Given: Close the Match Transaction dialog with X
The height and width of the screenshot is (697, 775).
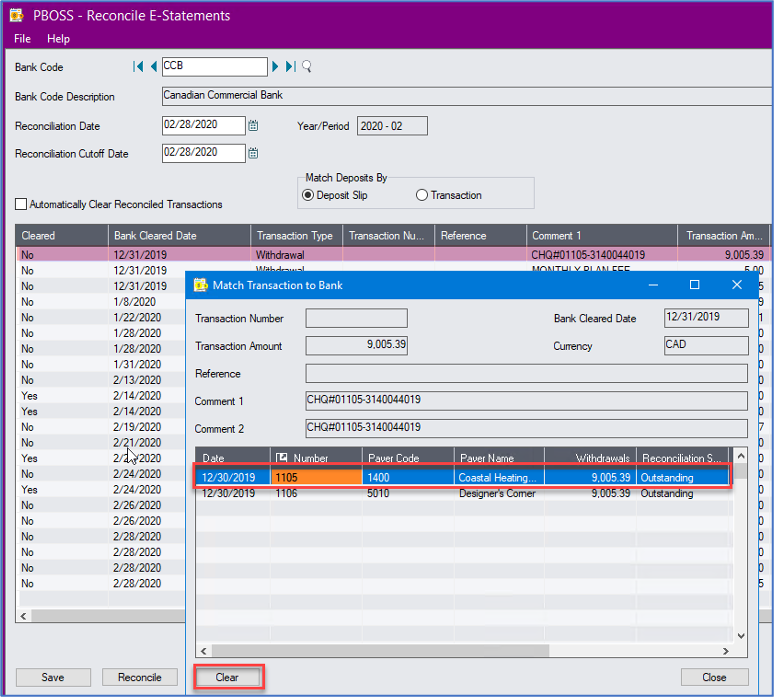Looking at the screenshot, I should (737, 285).
